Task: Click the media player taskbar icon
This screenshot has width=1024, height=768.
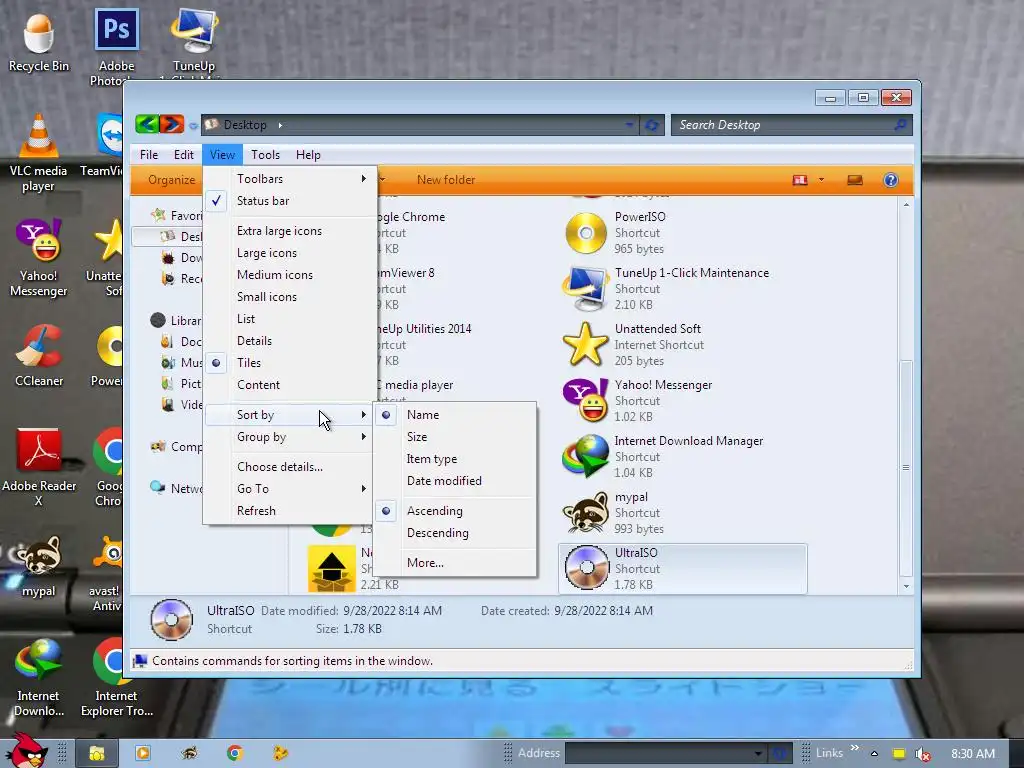Action: (143, 754)
